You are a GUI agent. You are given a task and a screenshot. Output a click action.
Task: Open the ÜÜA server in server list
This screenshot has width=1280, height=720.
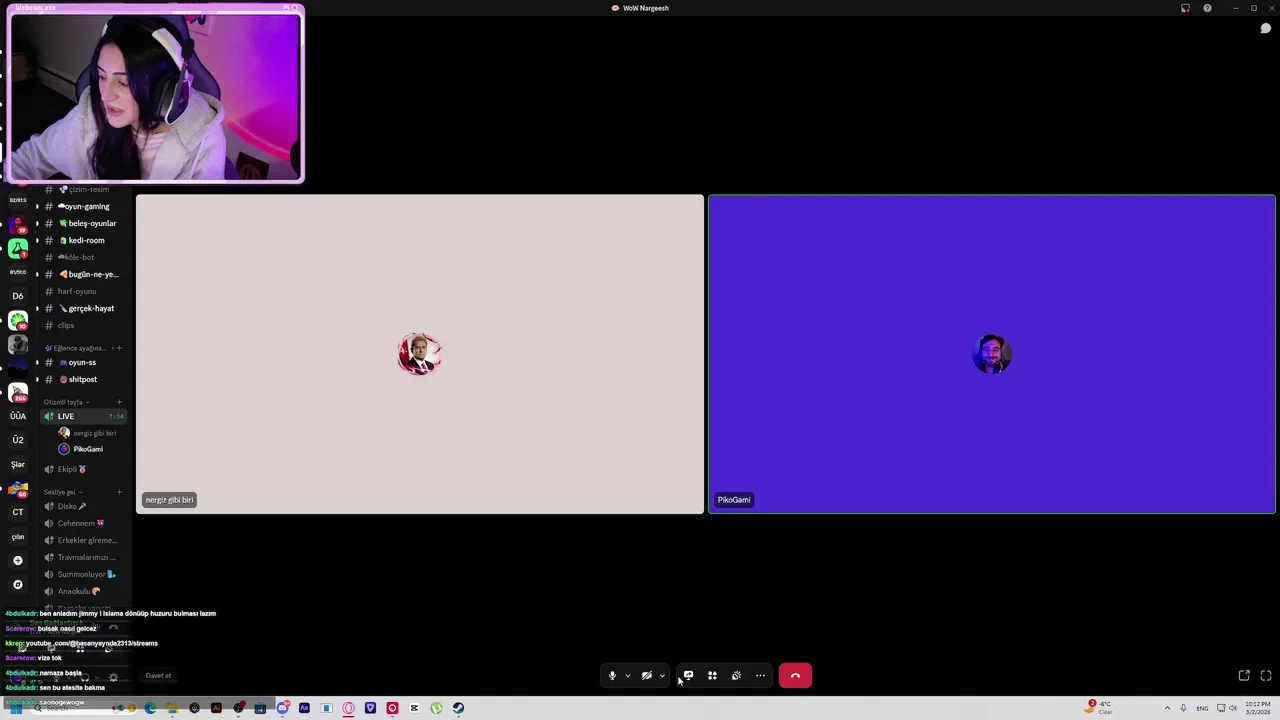pyautogui.click(x=18, y=416)
